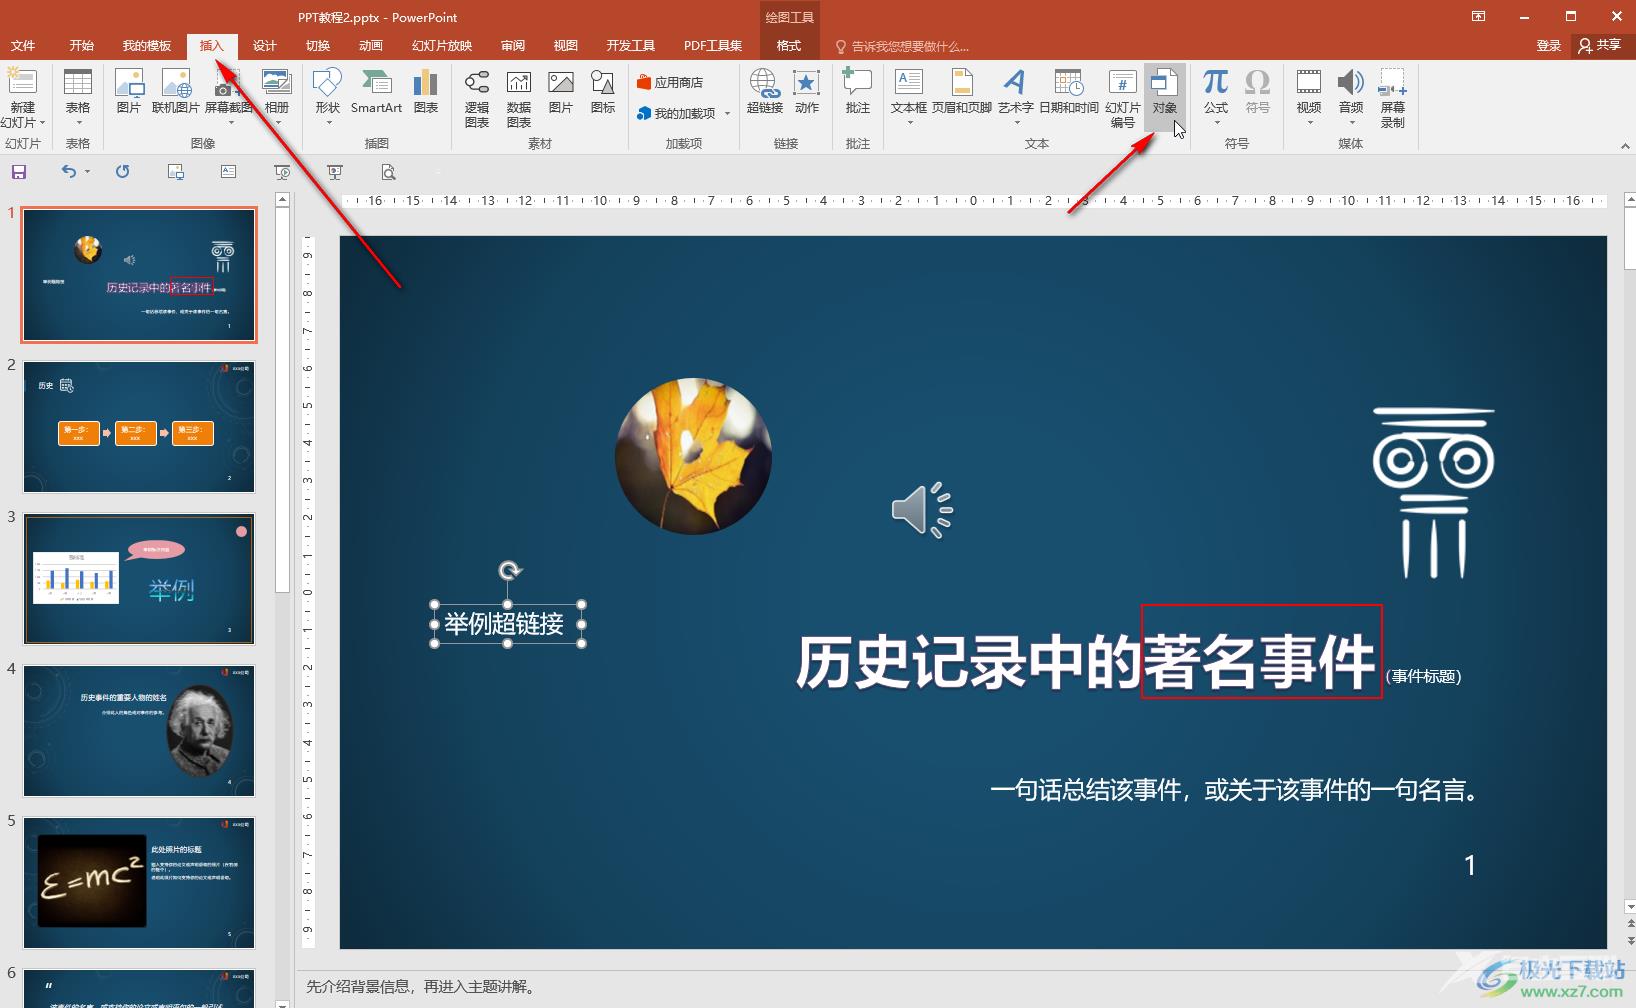The height and width of the screenshot is (1008, 1636).
Task: Expand the Text Box (文本框) dropdown arrow
Action: (910, 123)
